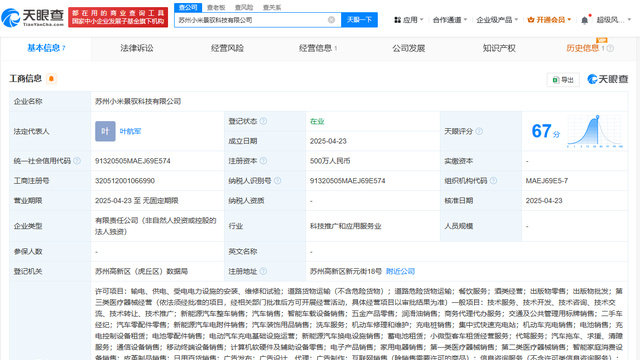Click the help icon beside 天眼评分
Viewport: 640px width, 360px height.
click(479, 131)
